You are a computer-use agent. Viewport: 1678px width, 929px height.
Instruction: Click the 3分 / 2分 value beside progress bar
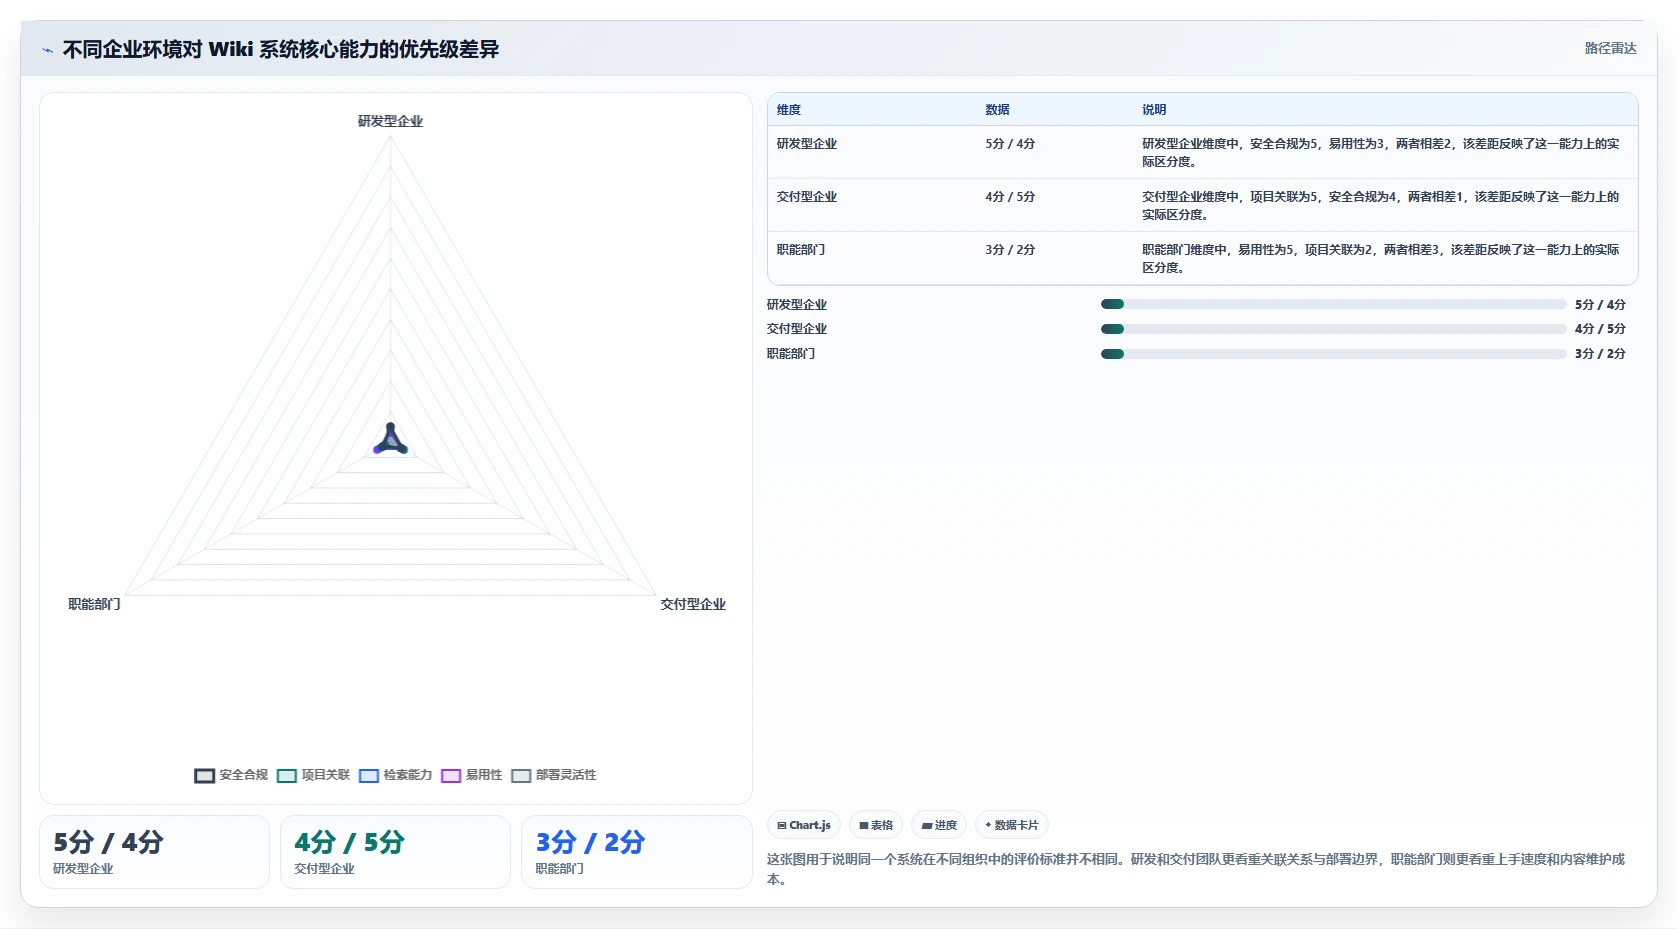click(1600, 354)
